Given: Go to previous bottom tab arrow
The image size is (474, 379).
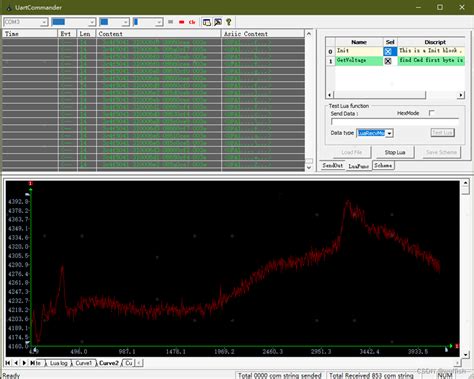Looking at the screenshot, I should (16, 363).
